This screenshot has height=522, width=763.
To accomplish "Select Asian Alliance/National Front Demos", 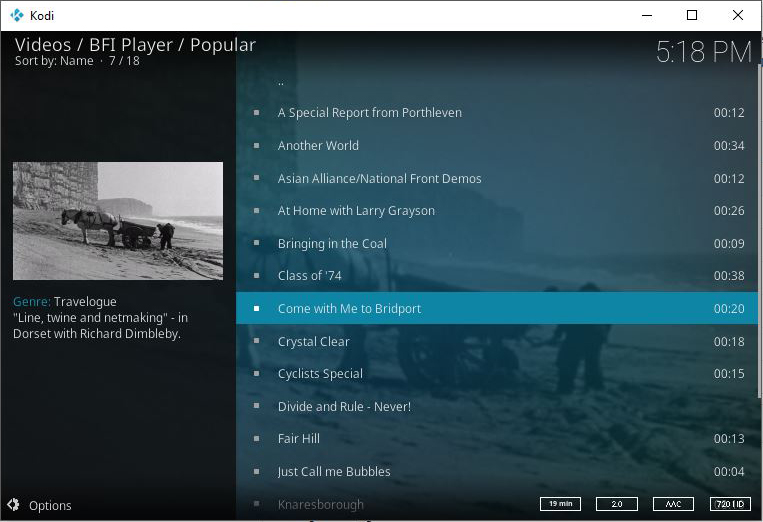I will [380, 179].
